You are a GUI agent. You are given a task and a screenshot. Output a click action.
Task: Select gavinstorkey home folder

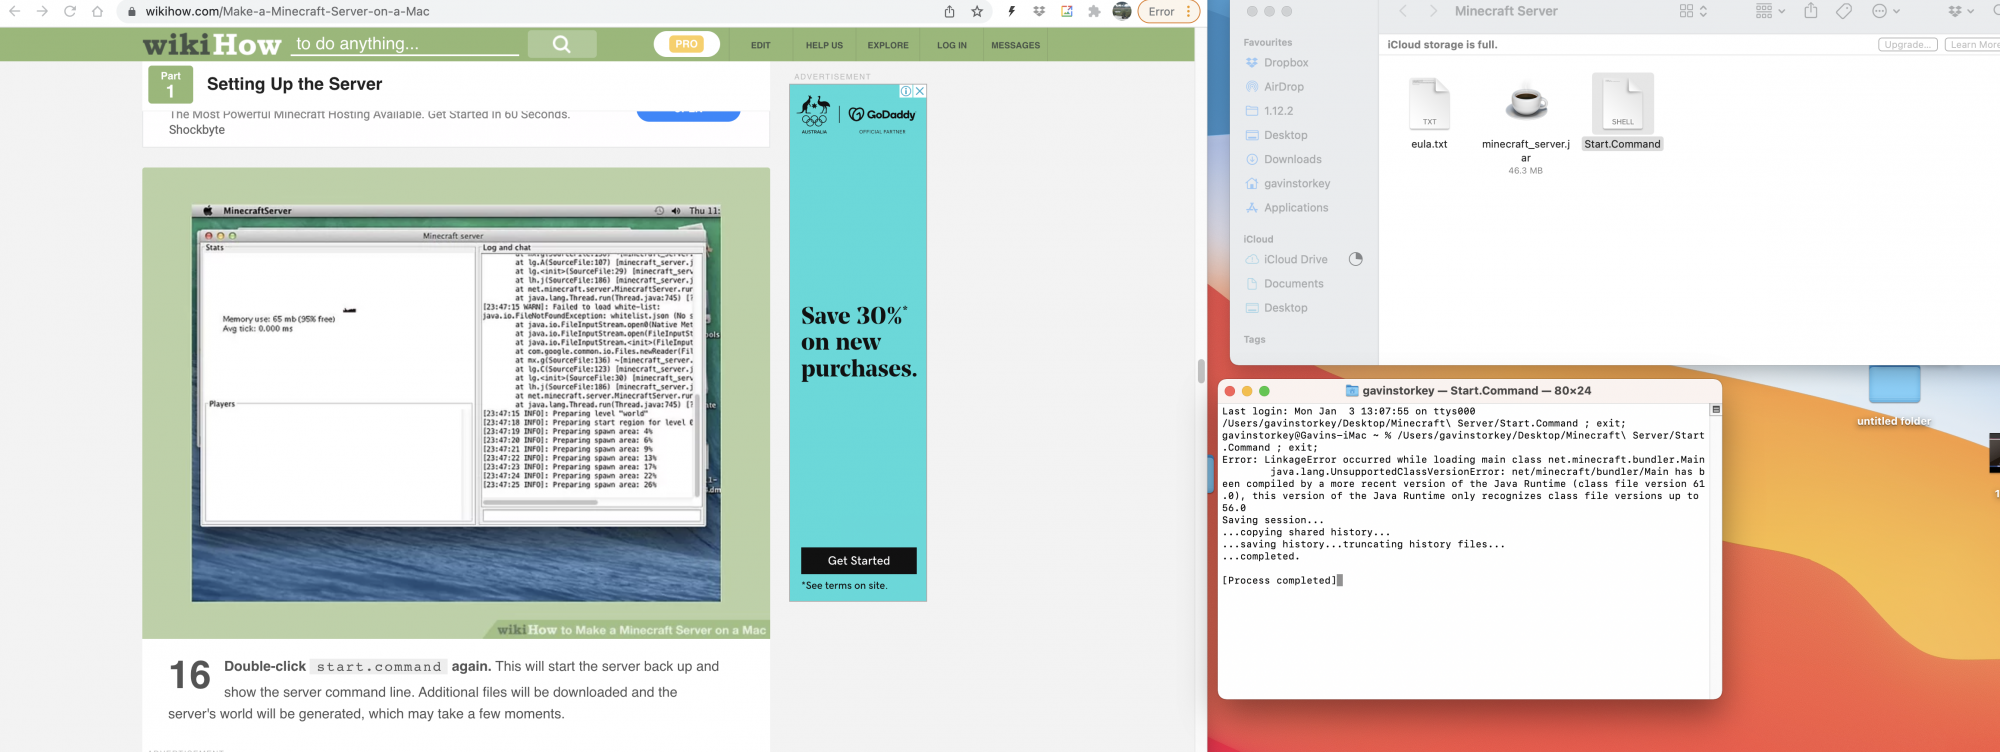point(1296,183)
